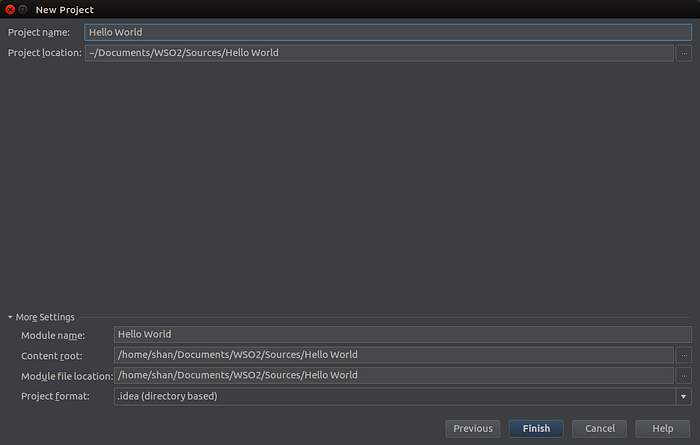Cancel the new project wizard
This screenshot has height=445, width=700.
tap(600, 428)
